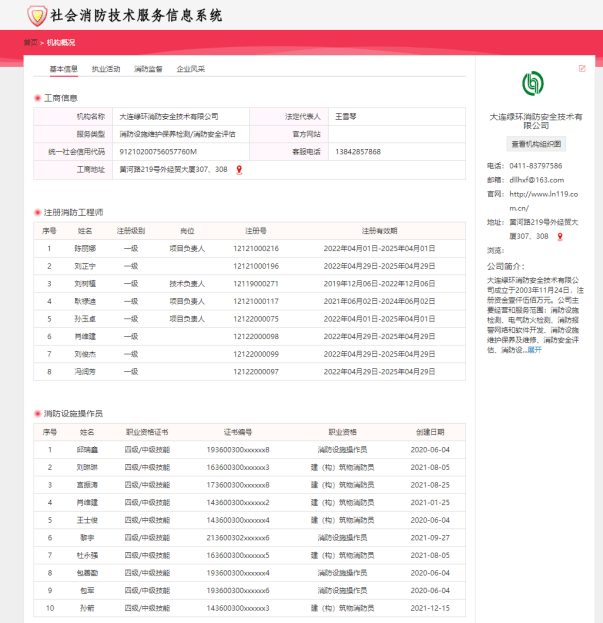
Task: Open the 基本信息 tab
Action: point(64,69)
